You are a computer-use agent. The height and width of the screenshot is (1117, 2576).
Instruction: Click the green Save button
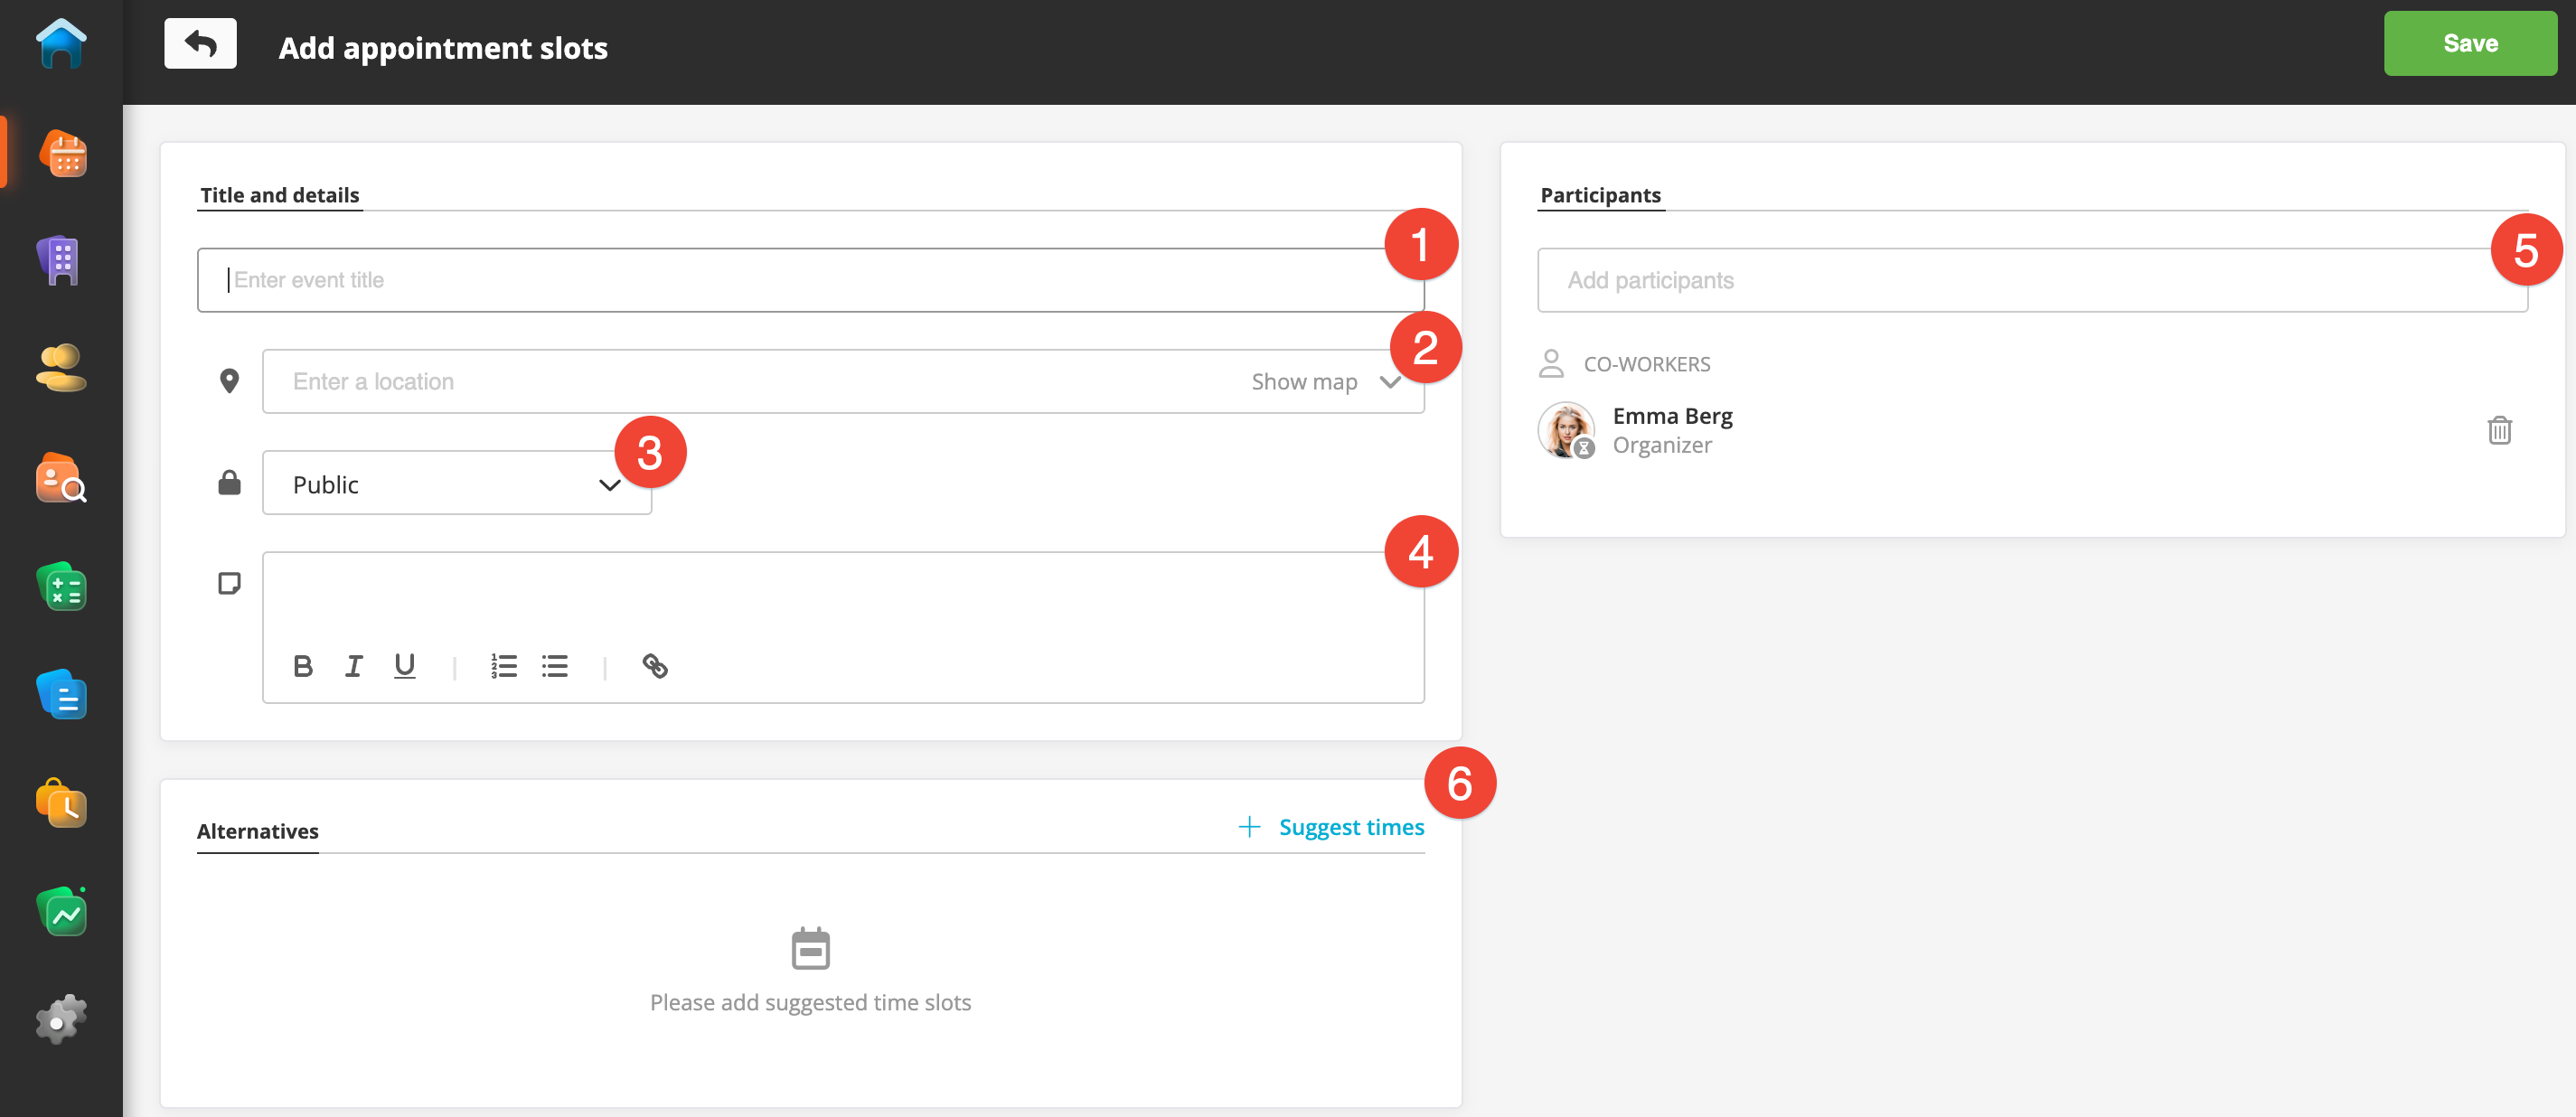coord(2469,43)
